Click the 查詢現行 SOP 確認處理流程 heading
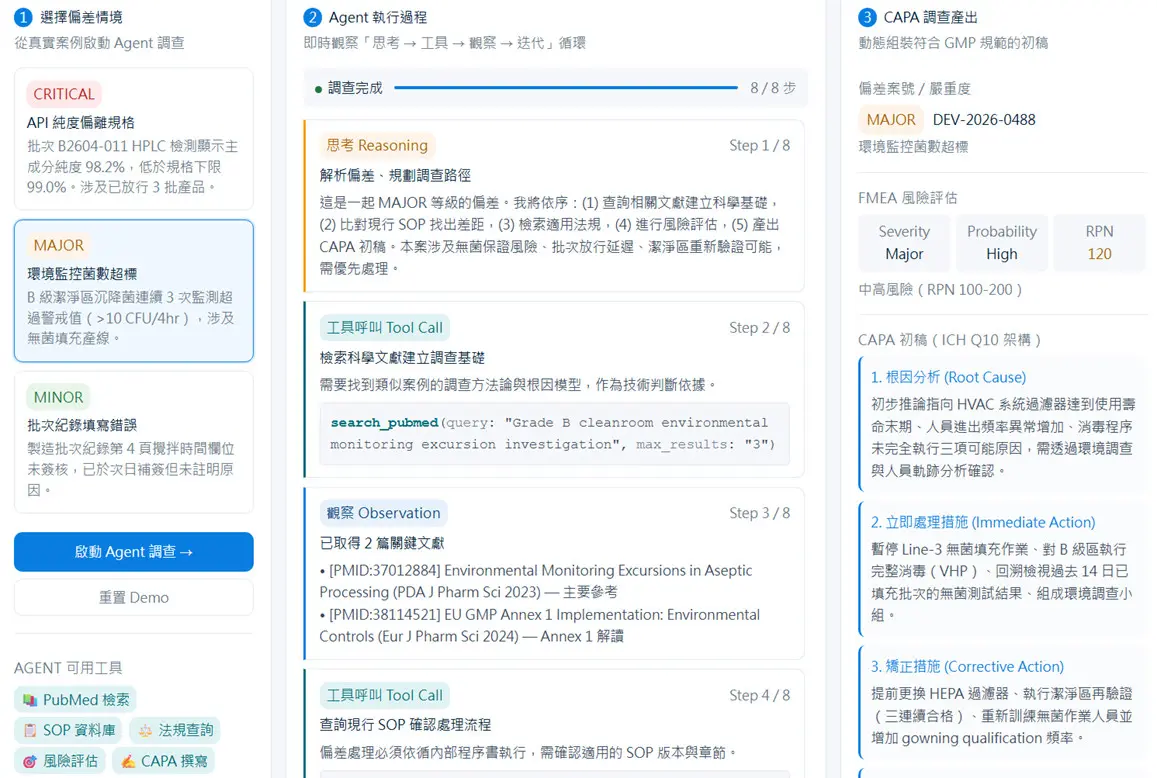The width and height of the screenshot is (1157, 778). 405,725
